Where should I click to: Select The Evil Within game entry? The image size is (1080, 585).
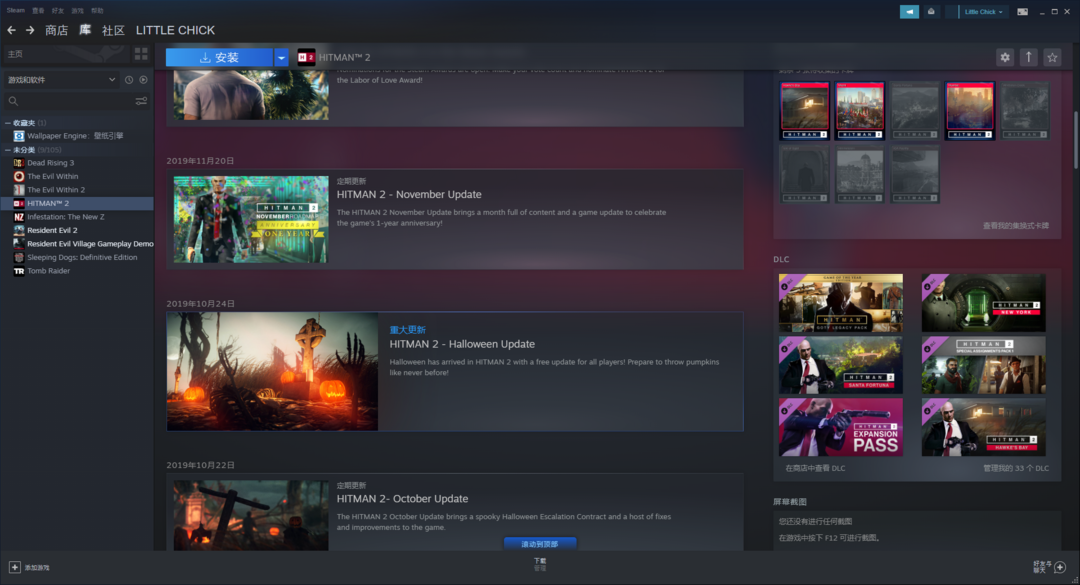click(76, 176)
